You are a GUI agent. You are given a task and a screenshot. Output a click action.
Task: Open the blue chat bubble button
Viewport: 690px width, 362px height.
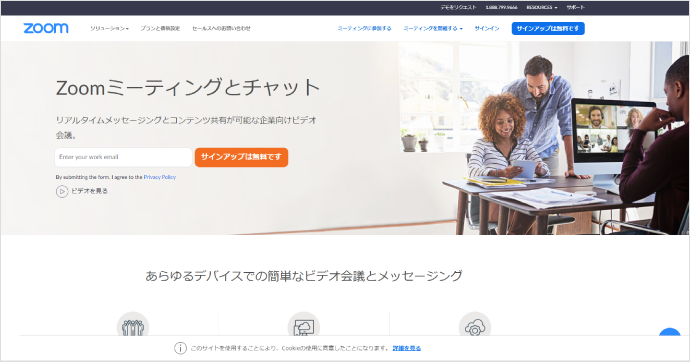click(x=670, y=333)
